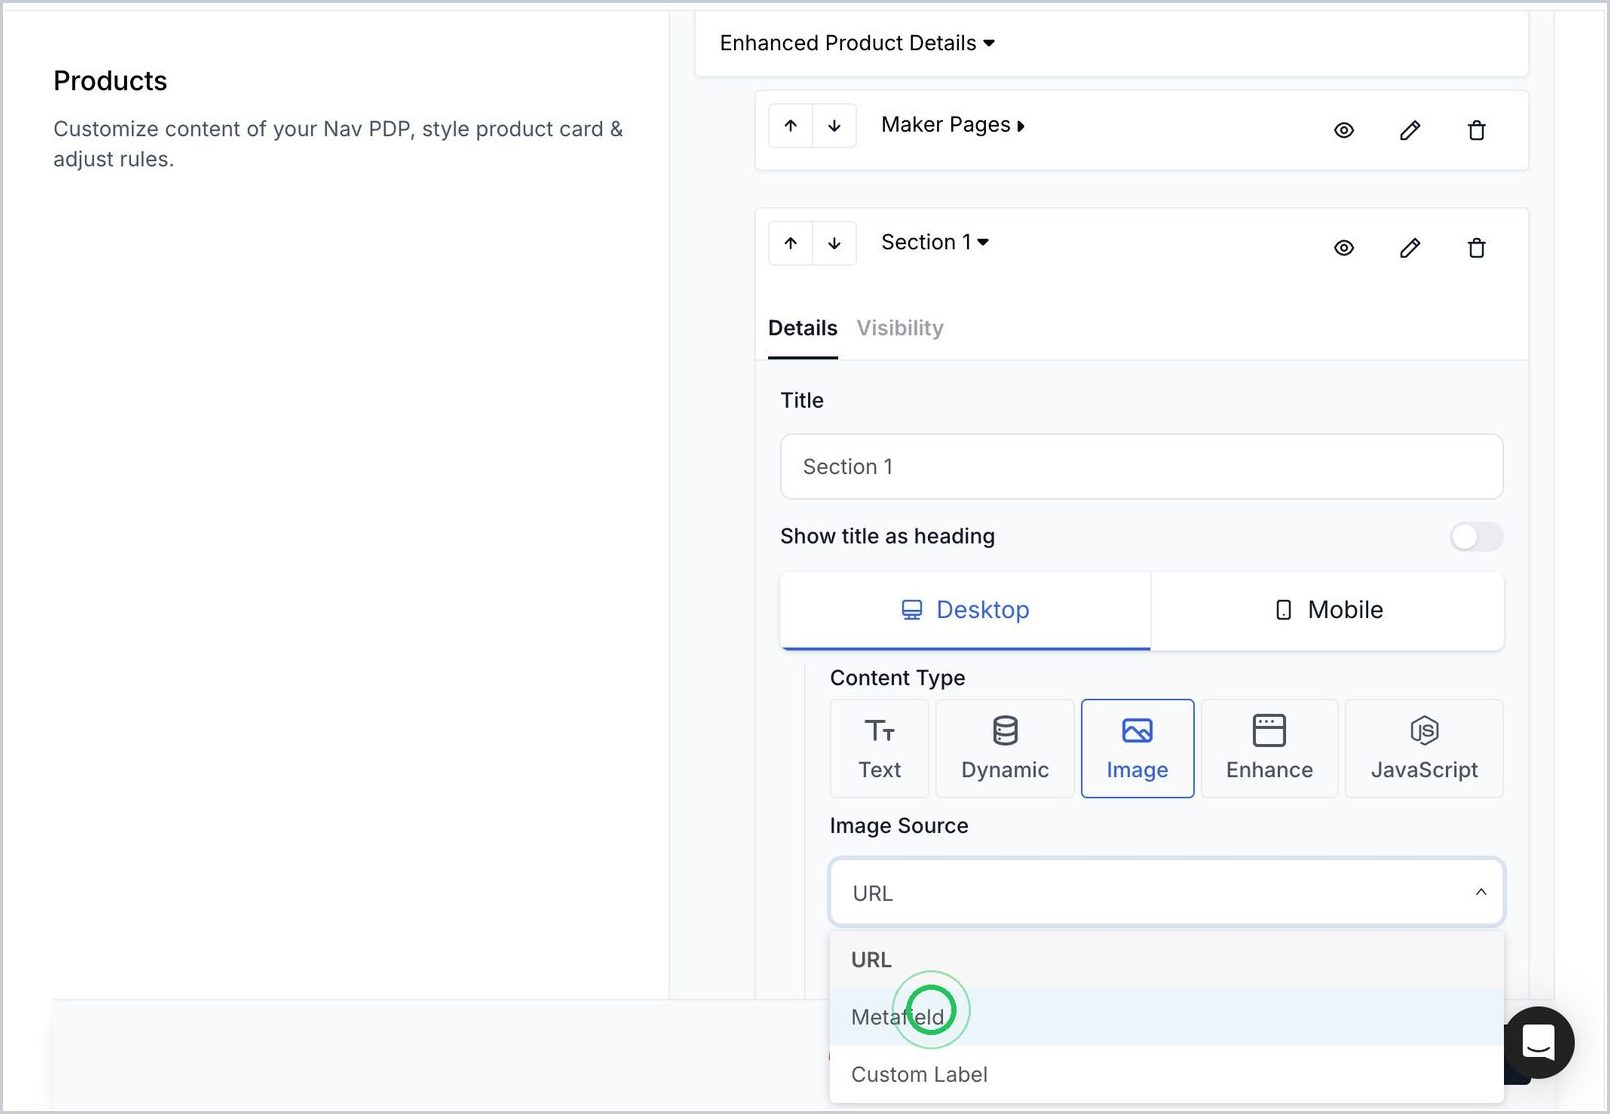Viewport: 1610px width, 1114px height.
Task: Select Custom Label image source option
Action: (1166, 1074)
